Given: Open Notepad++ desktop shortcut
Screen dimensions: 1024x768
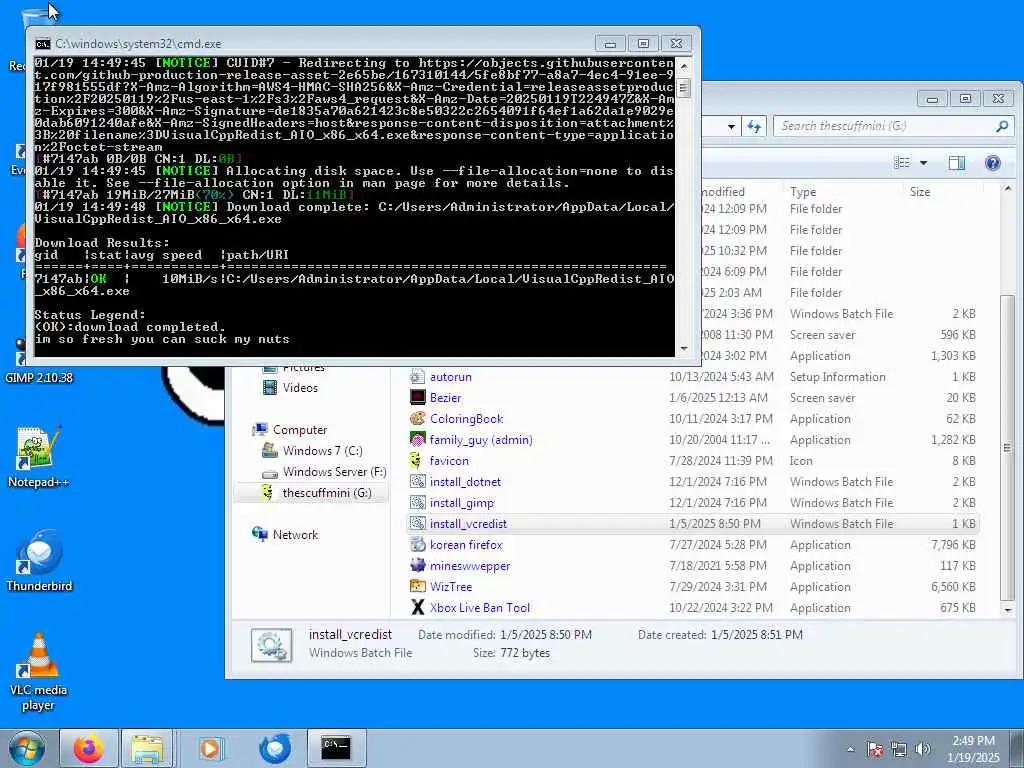Looking at the screenshot, I should pyautogui.click(x=38, y=456).
